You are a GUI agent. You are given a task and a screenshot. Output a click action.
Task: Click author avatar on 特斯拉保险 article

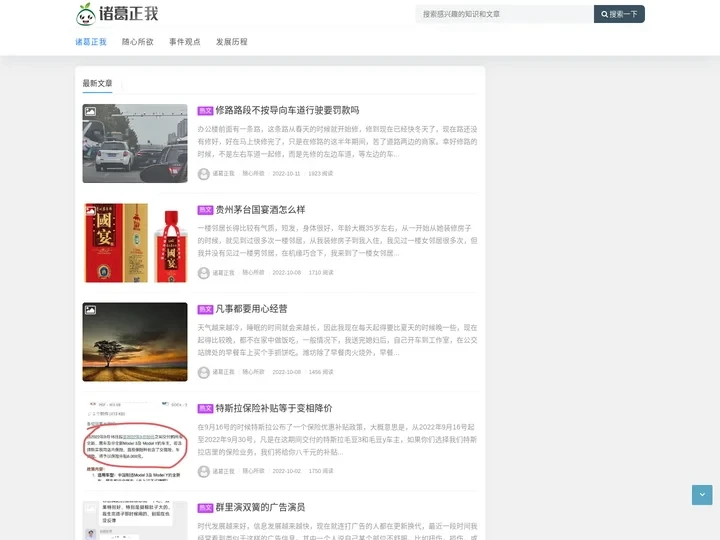203,471
